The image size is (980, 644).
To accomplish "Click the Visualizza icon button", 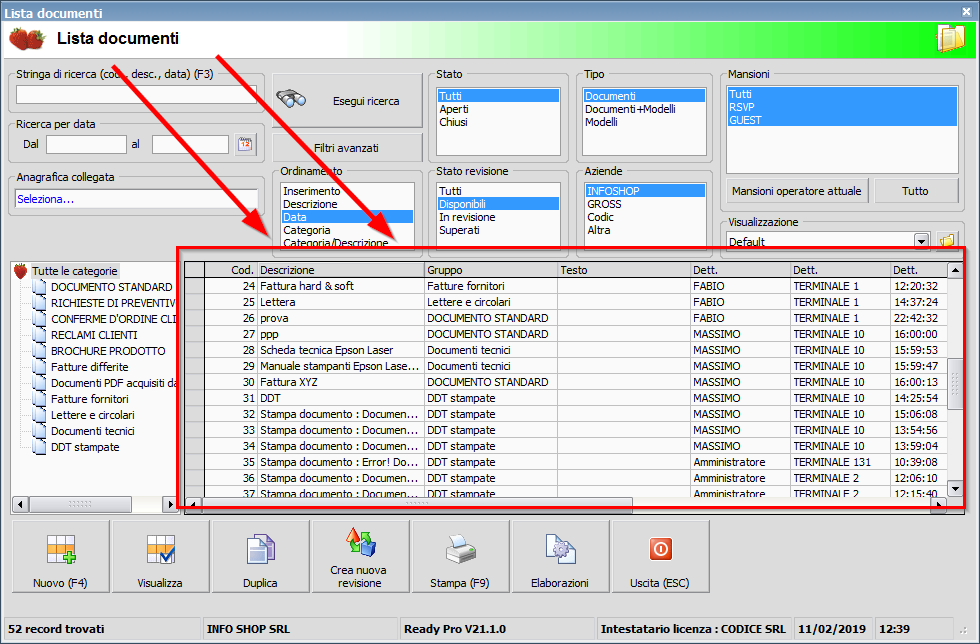I will coord(160,556).
